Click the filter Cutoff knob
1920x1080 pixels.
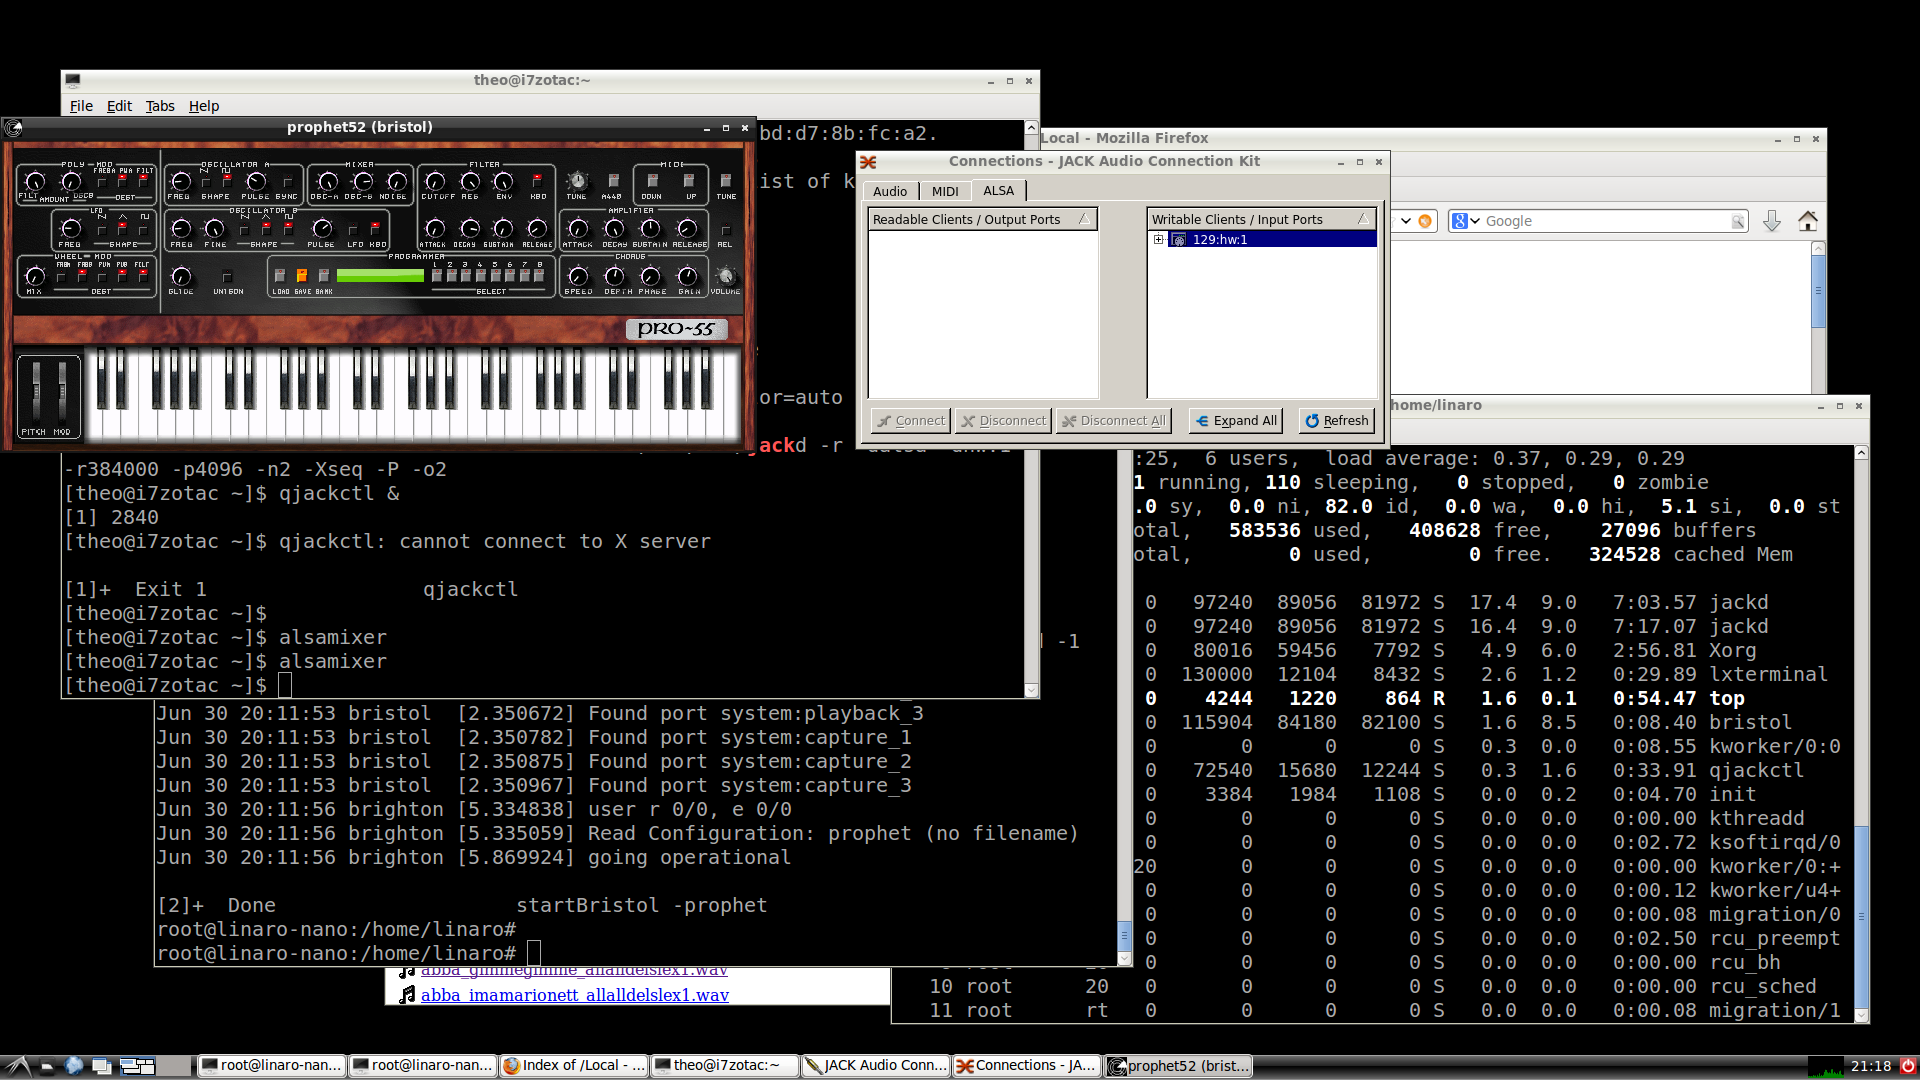tap(435, 181)
